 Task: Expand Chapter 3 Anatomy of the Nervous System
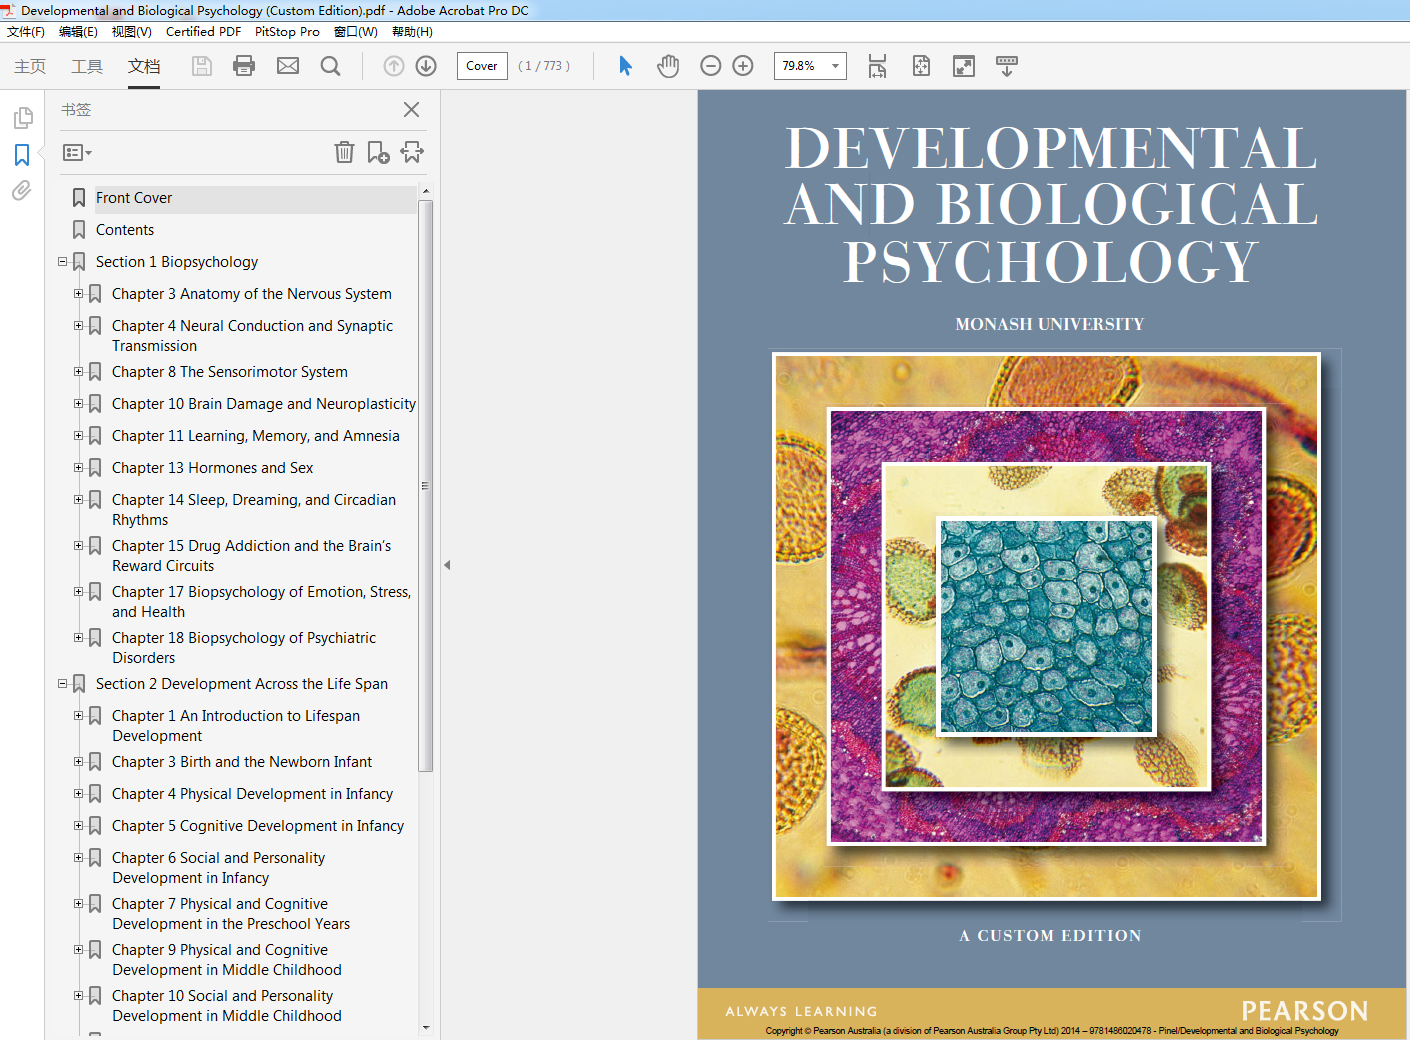pyautogui.click(x=78, y=294)
